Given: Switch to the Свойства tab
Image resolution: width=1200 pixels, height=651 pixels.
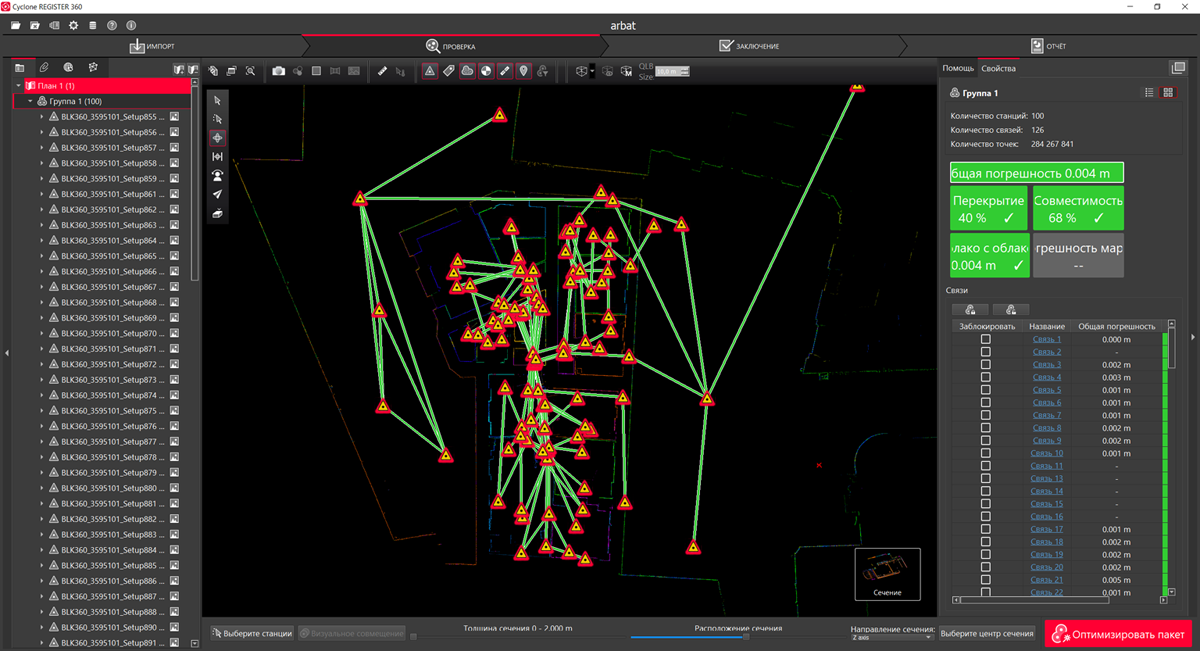Looking at the screenshot, I should click(998, 68).
